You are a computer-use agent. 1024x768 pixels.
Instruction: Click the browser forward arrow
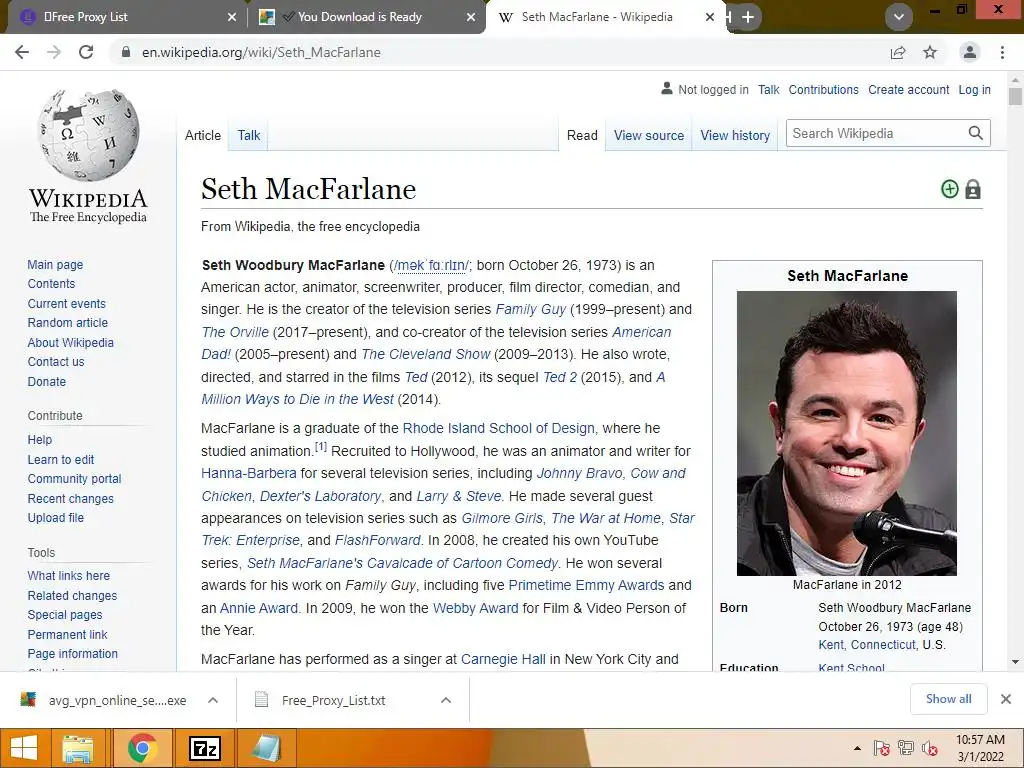point(54,52)
